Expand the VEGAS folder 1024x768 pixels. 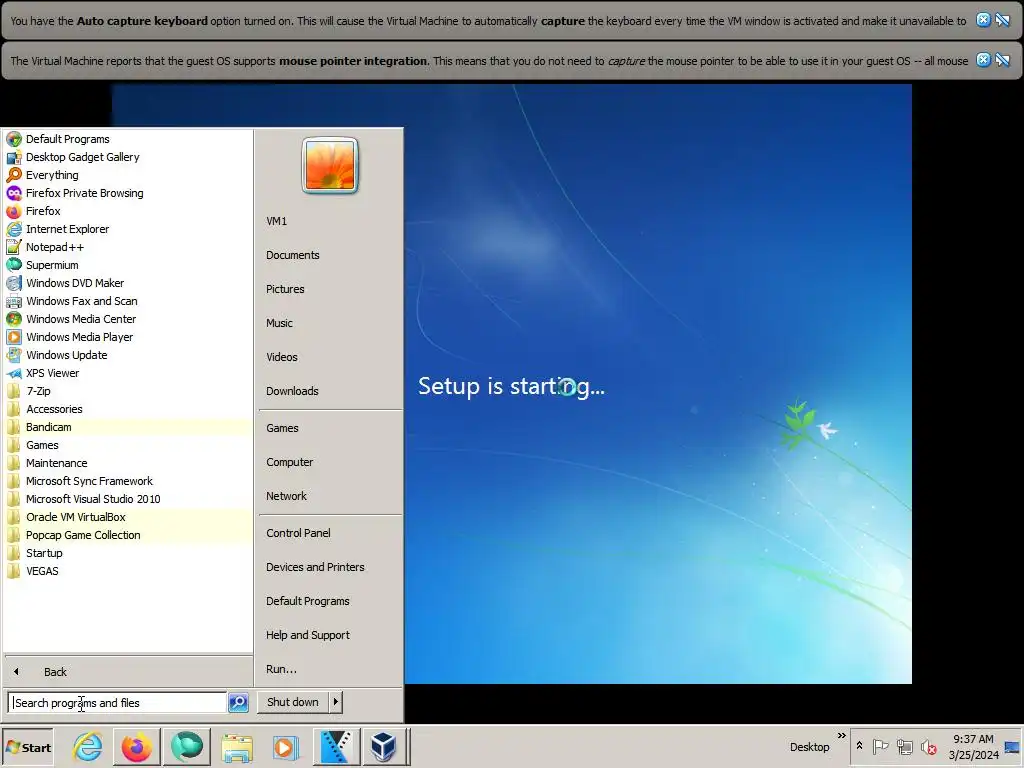(x=127, y=571)
